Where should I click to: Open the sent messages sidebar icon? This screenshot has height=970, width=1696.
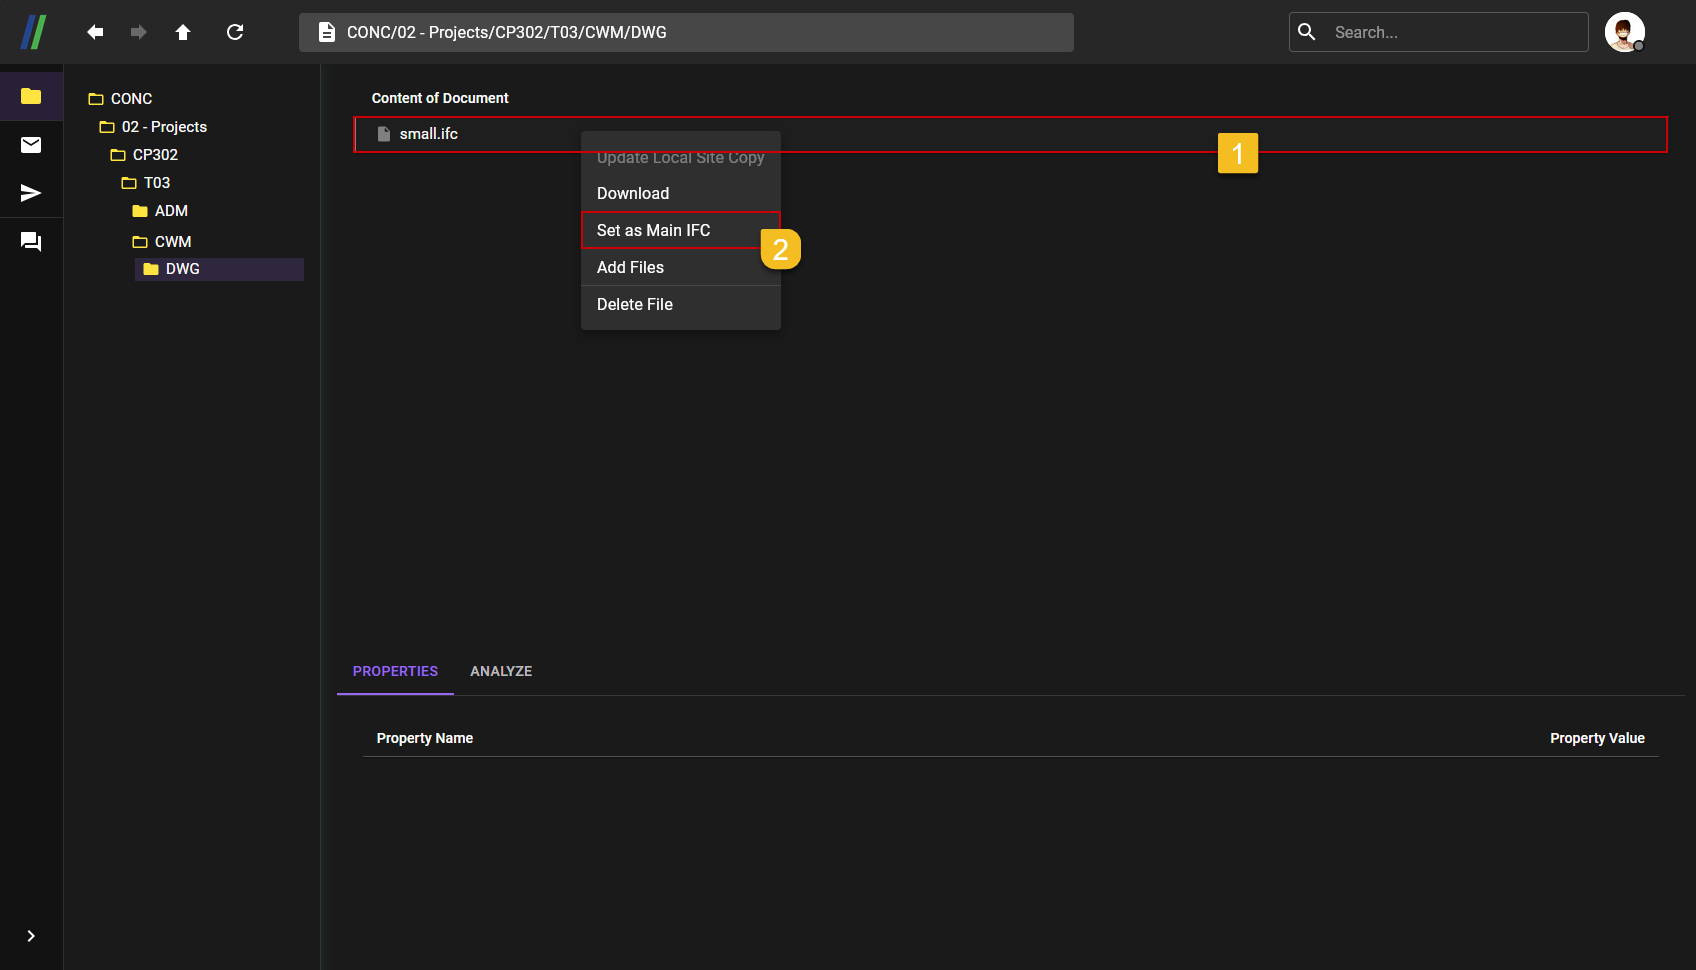tap(31, 193)
